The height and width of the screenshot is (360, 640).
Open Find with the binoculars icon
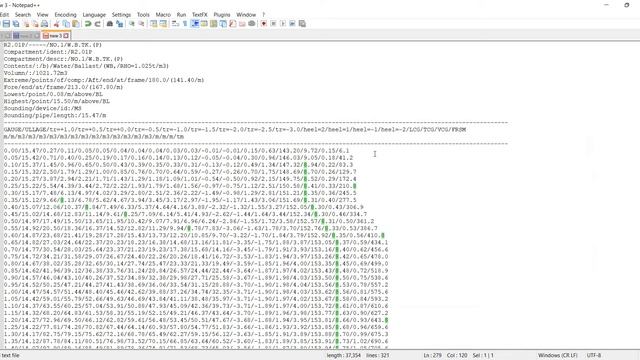[110, 24]
